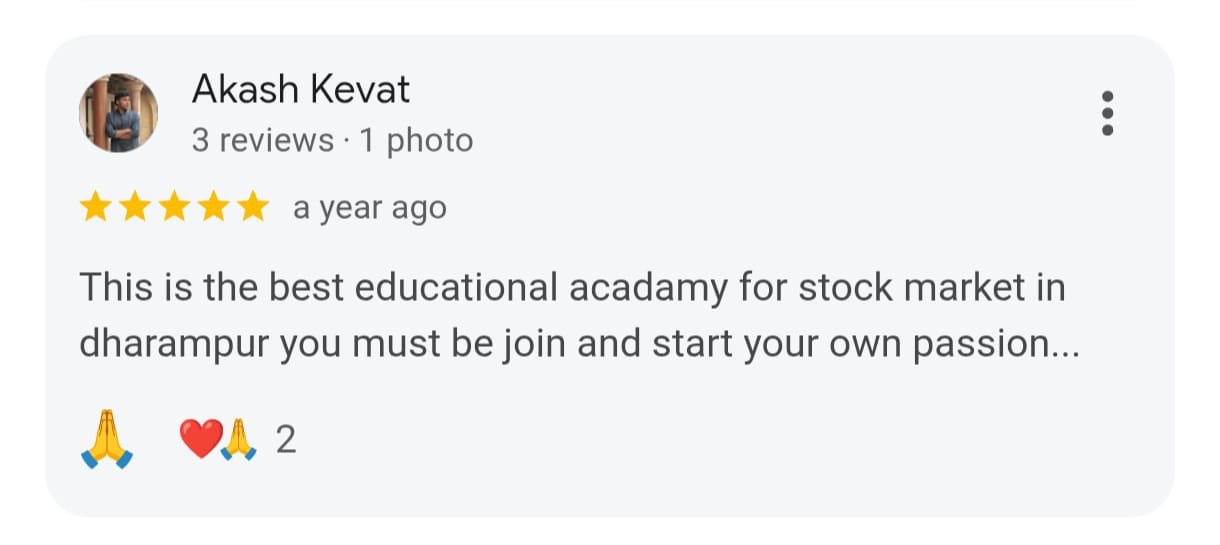Open reviewer name Akash Kevat

301,90
